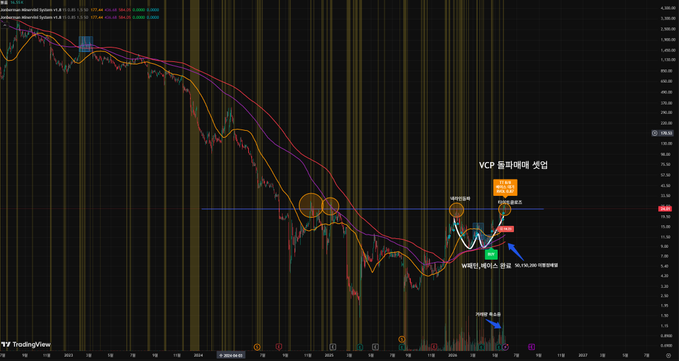Image resolution: width=679 pixels, height=361 pixels.
Task: Click the small red stop price tag on chart
Action: coord(507,228)
